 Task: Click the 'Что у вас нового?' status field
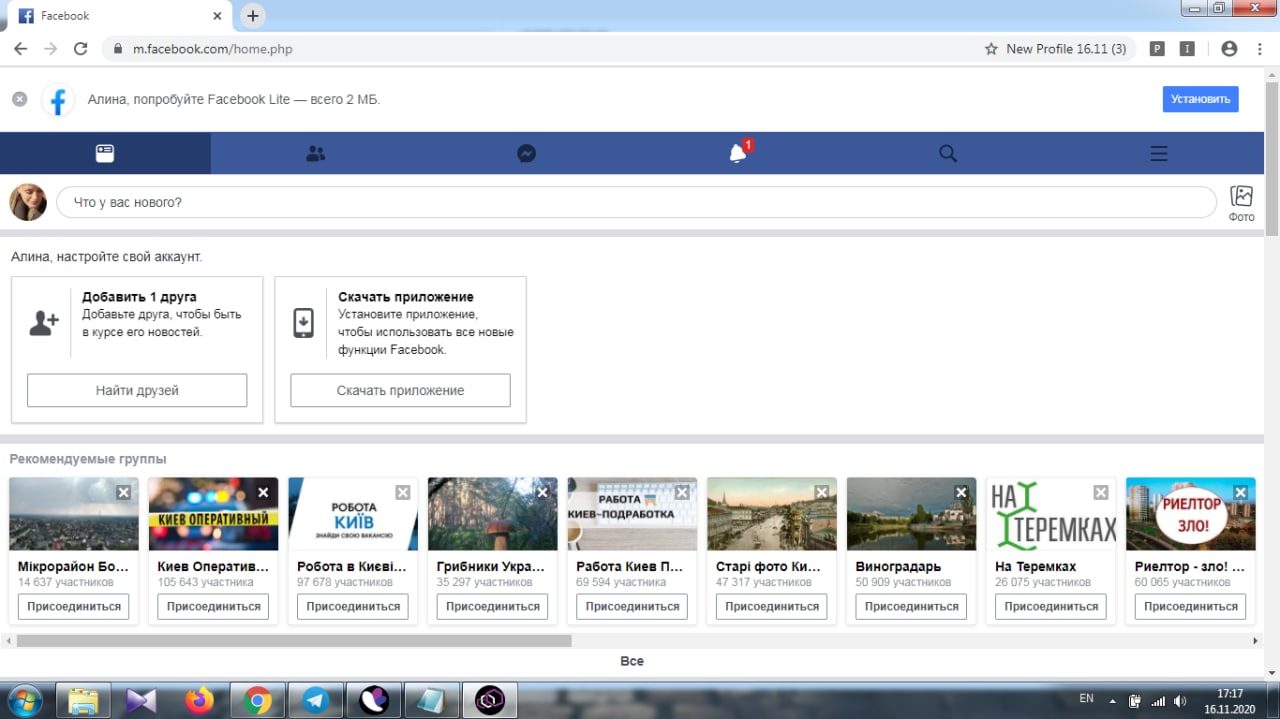[x=636, y=202]
